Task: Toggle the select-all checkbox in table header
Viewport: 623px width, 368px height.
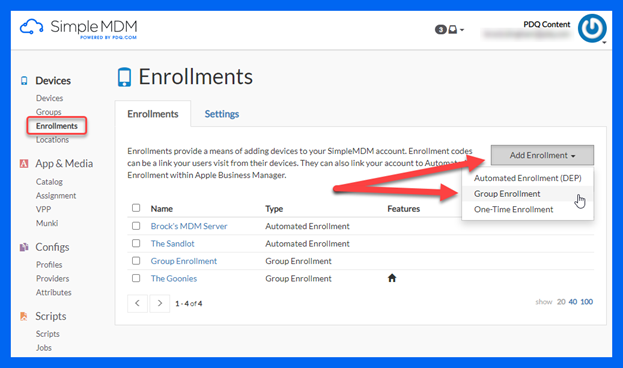Action: tap(136, 208)
